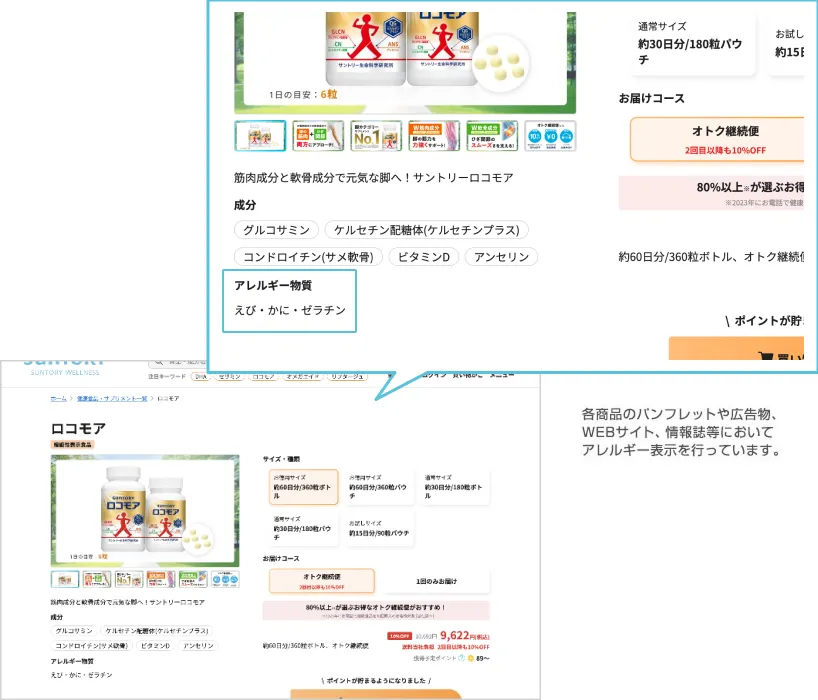This screenshot has height=700, width=818.
Task: Select last blue-circles thumbnail on small page gallery
Action: click(225, 579)
